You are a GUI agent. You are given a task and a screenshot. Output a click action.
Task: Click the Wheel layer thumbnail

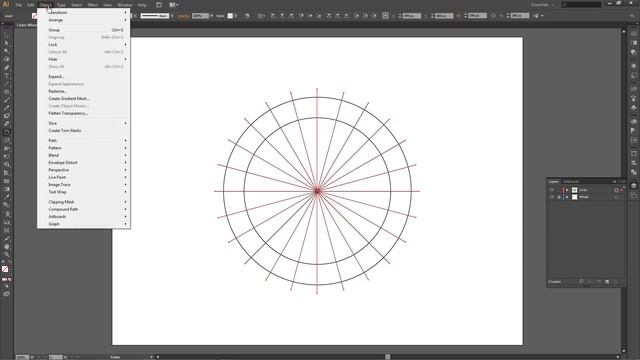[x=575, y=197]
